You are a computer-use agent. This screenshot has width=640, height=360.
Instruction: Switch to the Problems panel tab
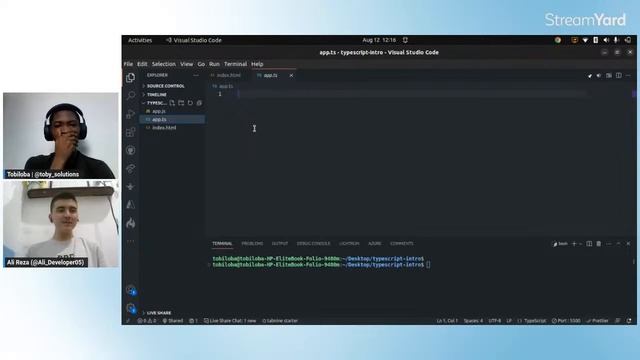pyautogui.click(x=252, y=244)
